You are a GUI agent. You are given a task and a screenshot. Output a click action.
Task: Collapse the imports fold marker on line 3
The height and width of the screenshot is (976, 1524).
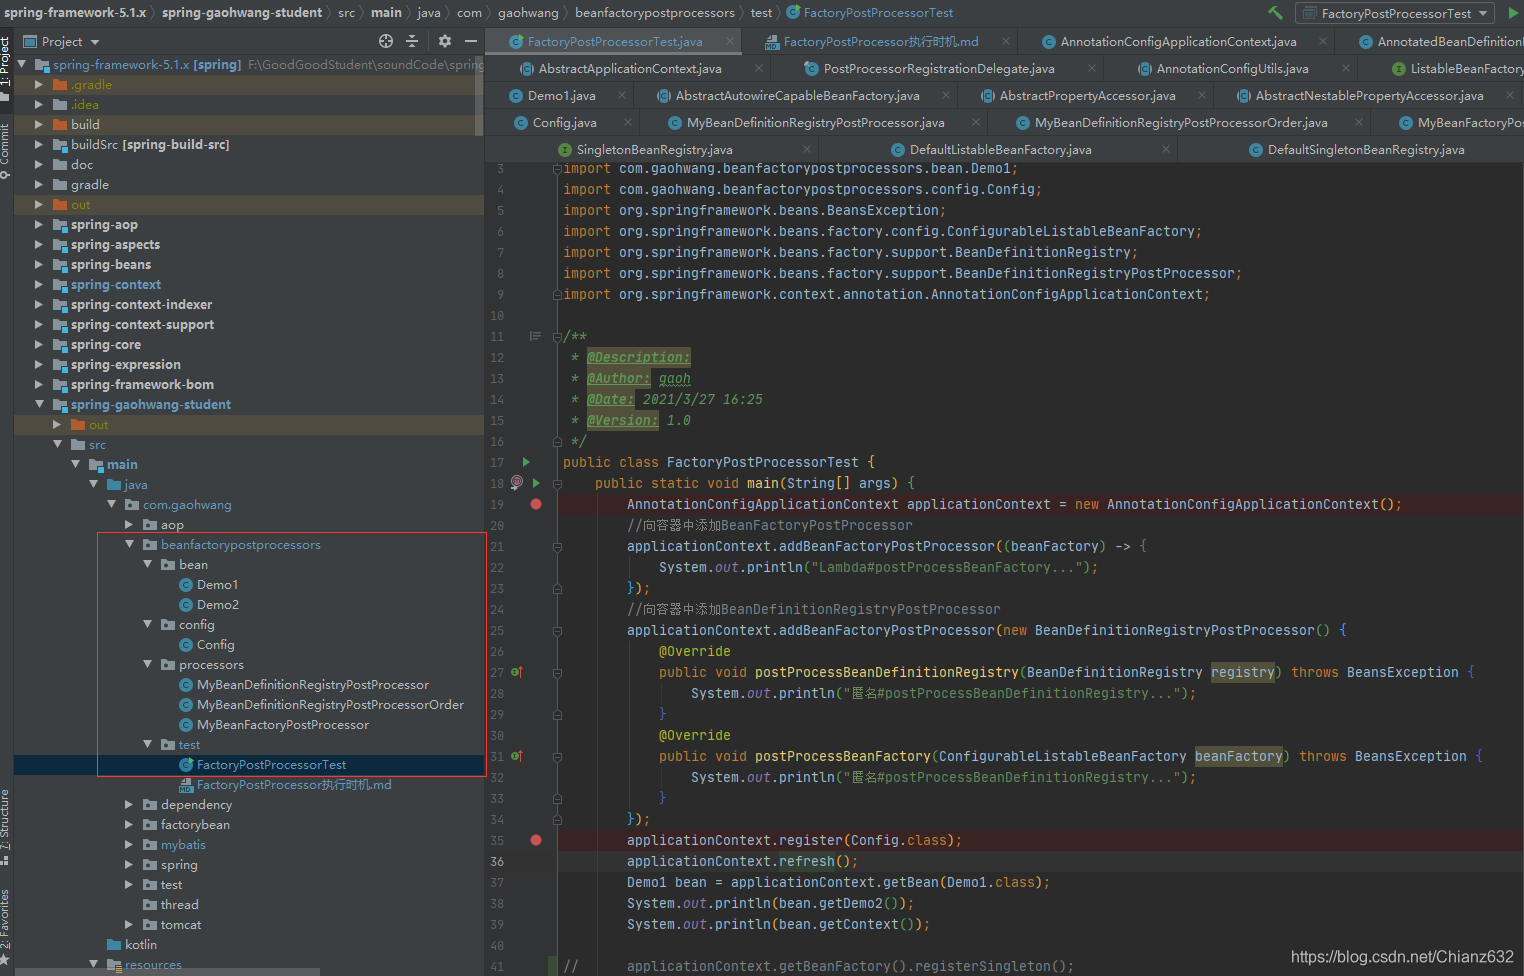(x=557, y=169)
